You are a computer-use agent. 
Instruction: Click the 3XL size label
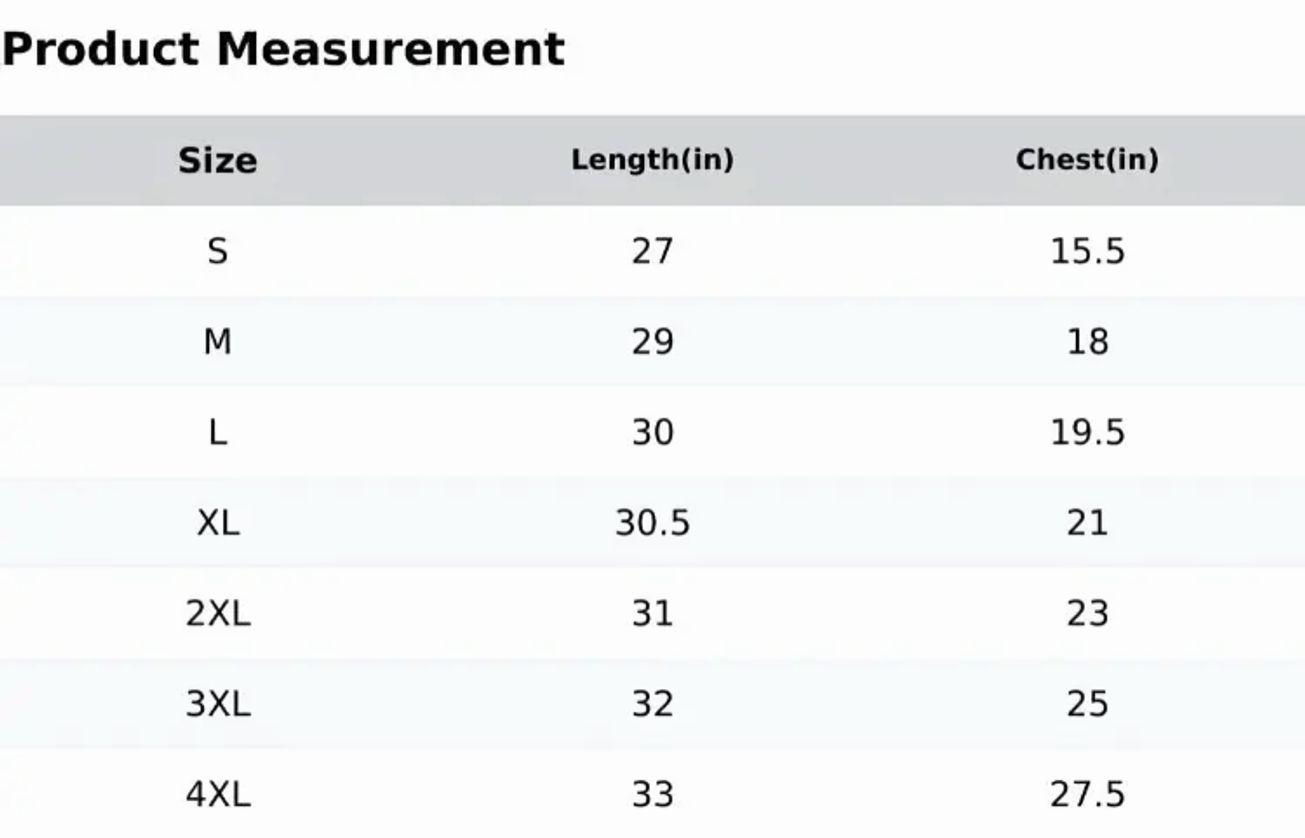[218, 705]
